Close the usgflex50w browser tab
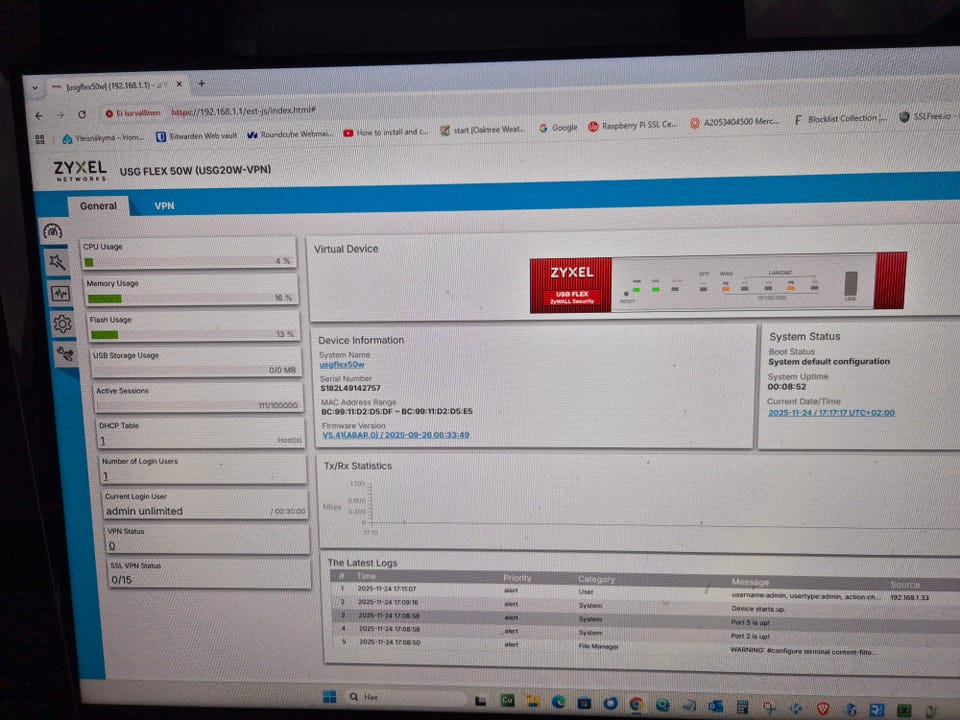The height and width of the screenshot is (720, 960). [179, 84]
